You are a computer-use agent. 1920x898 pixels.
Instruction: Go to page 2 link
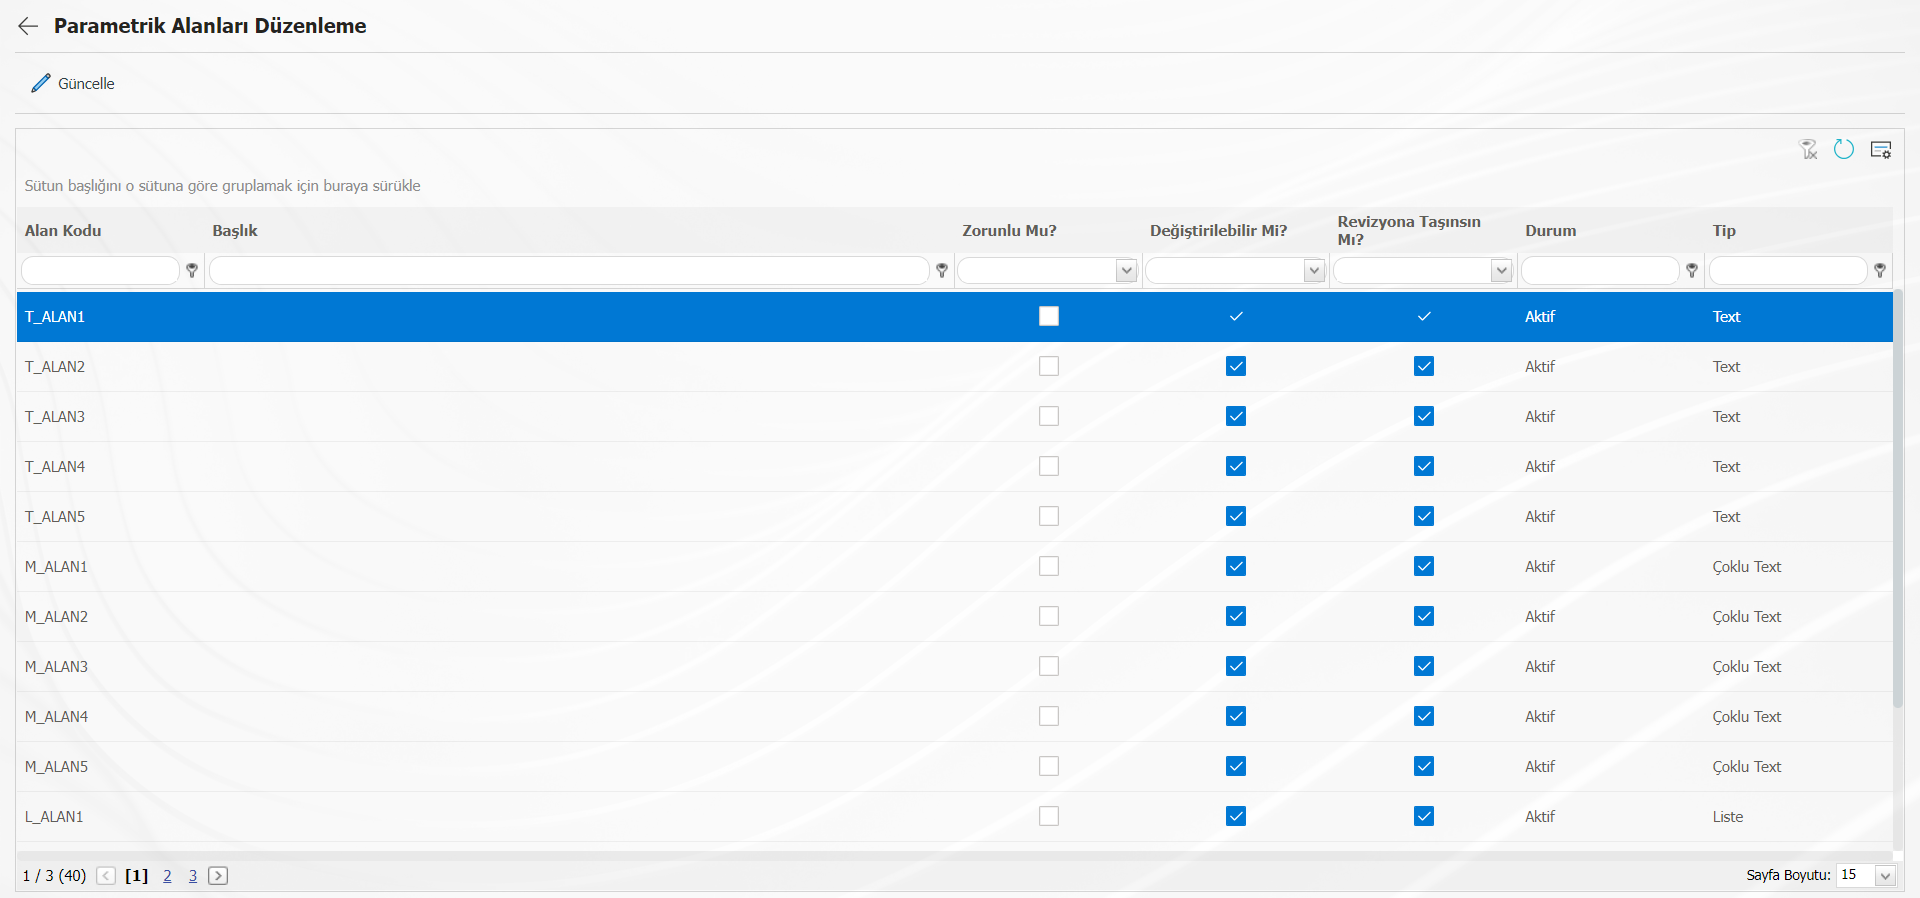click(167, 876)
